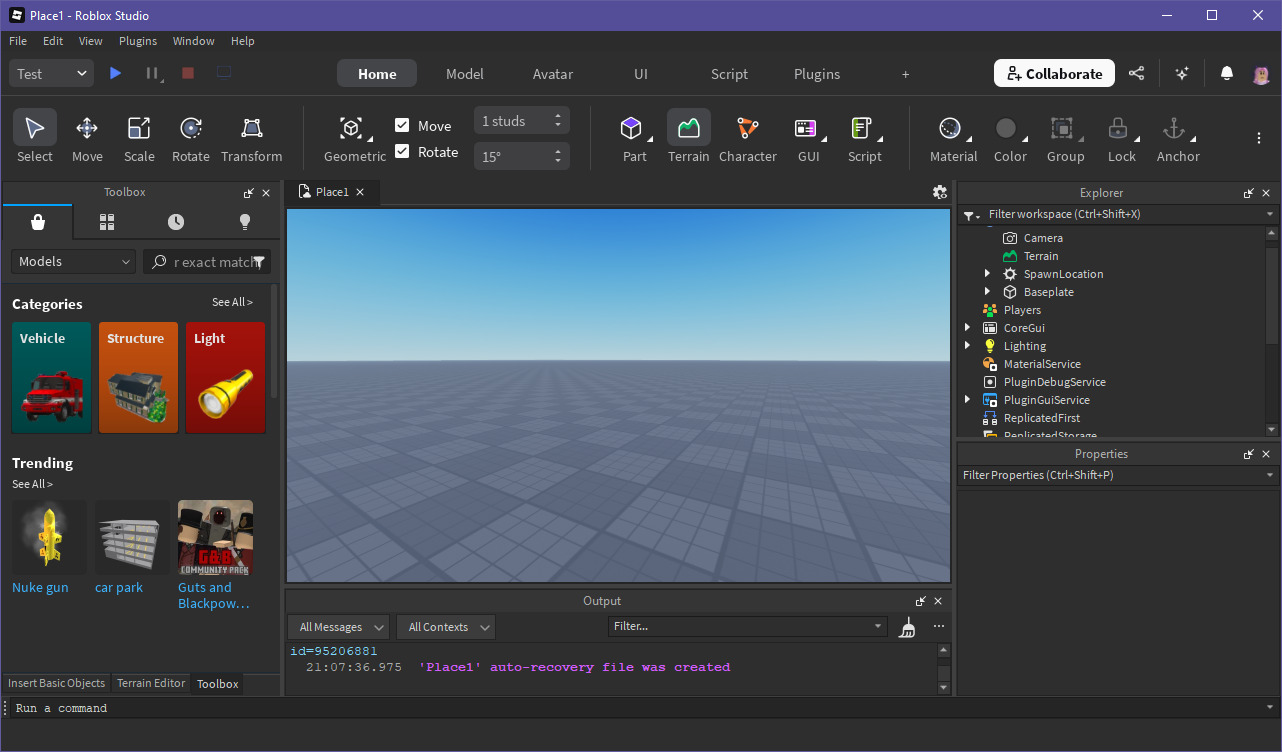The width and height of the screenshot is (1282, 752).
Task: Open the Assistant sparkle icon
Action: (x=1182, y=73)
